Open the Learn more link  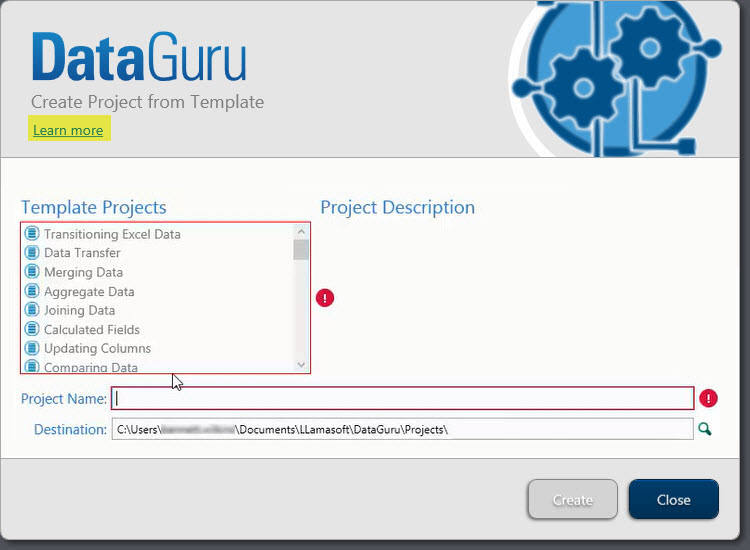pyautogui.click(x=68, y=130)
